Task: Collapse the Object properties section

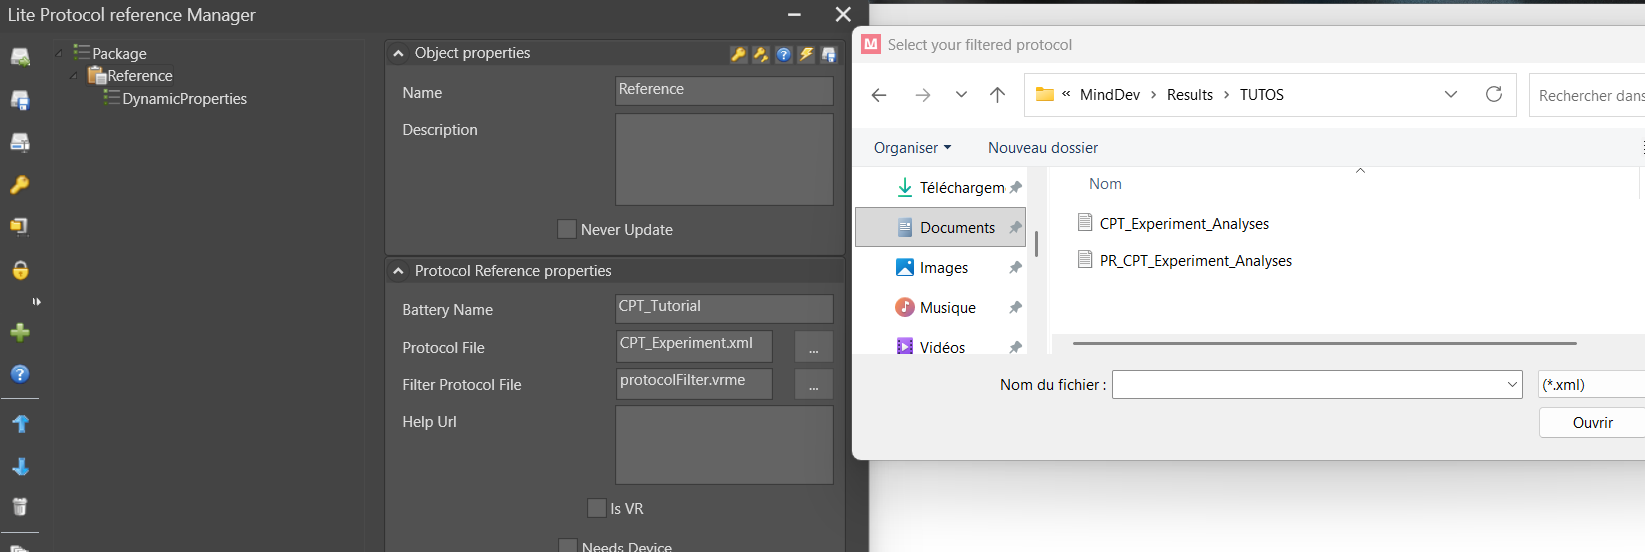Action: pos(399,53)
